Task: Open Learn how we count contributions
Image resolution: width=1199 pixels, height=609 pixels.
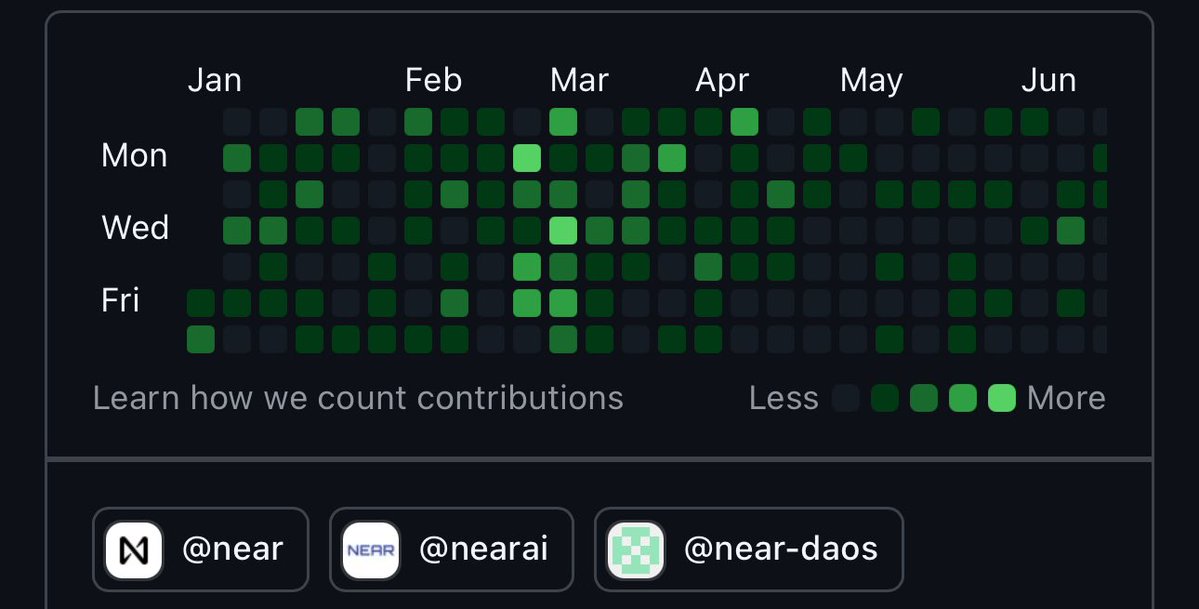Action: tap(358, 398)
